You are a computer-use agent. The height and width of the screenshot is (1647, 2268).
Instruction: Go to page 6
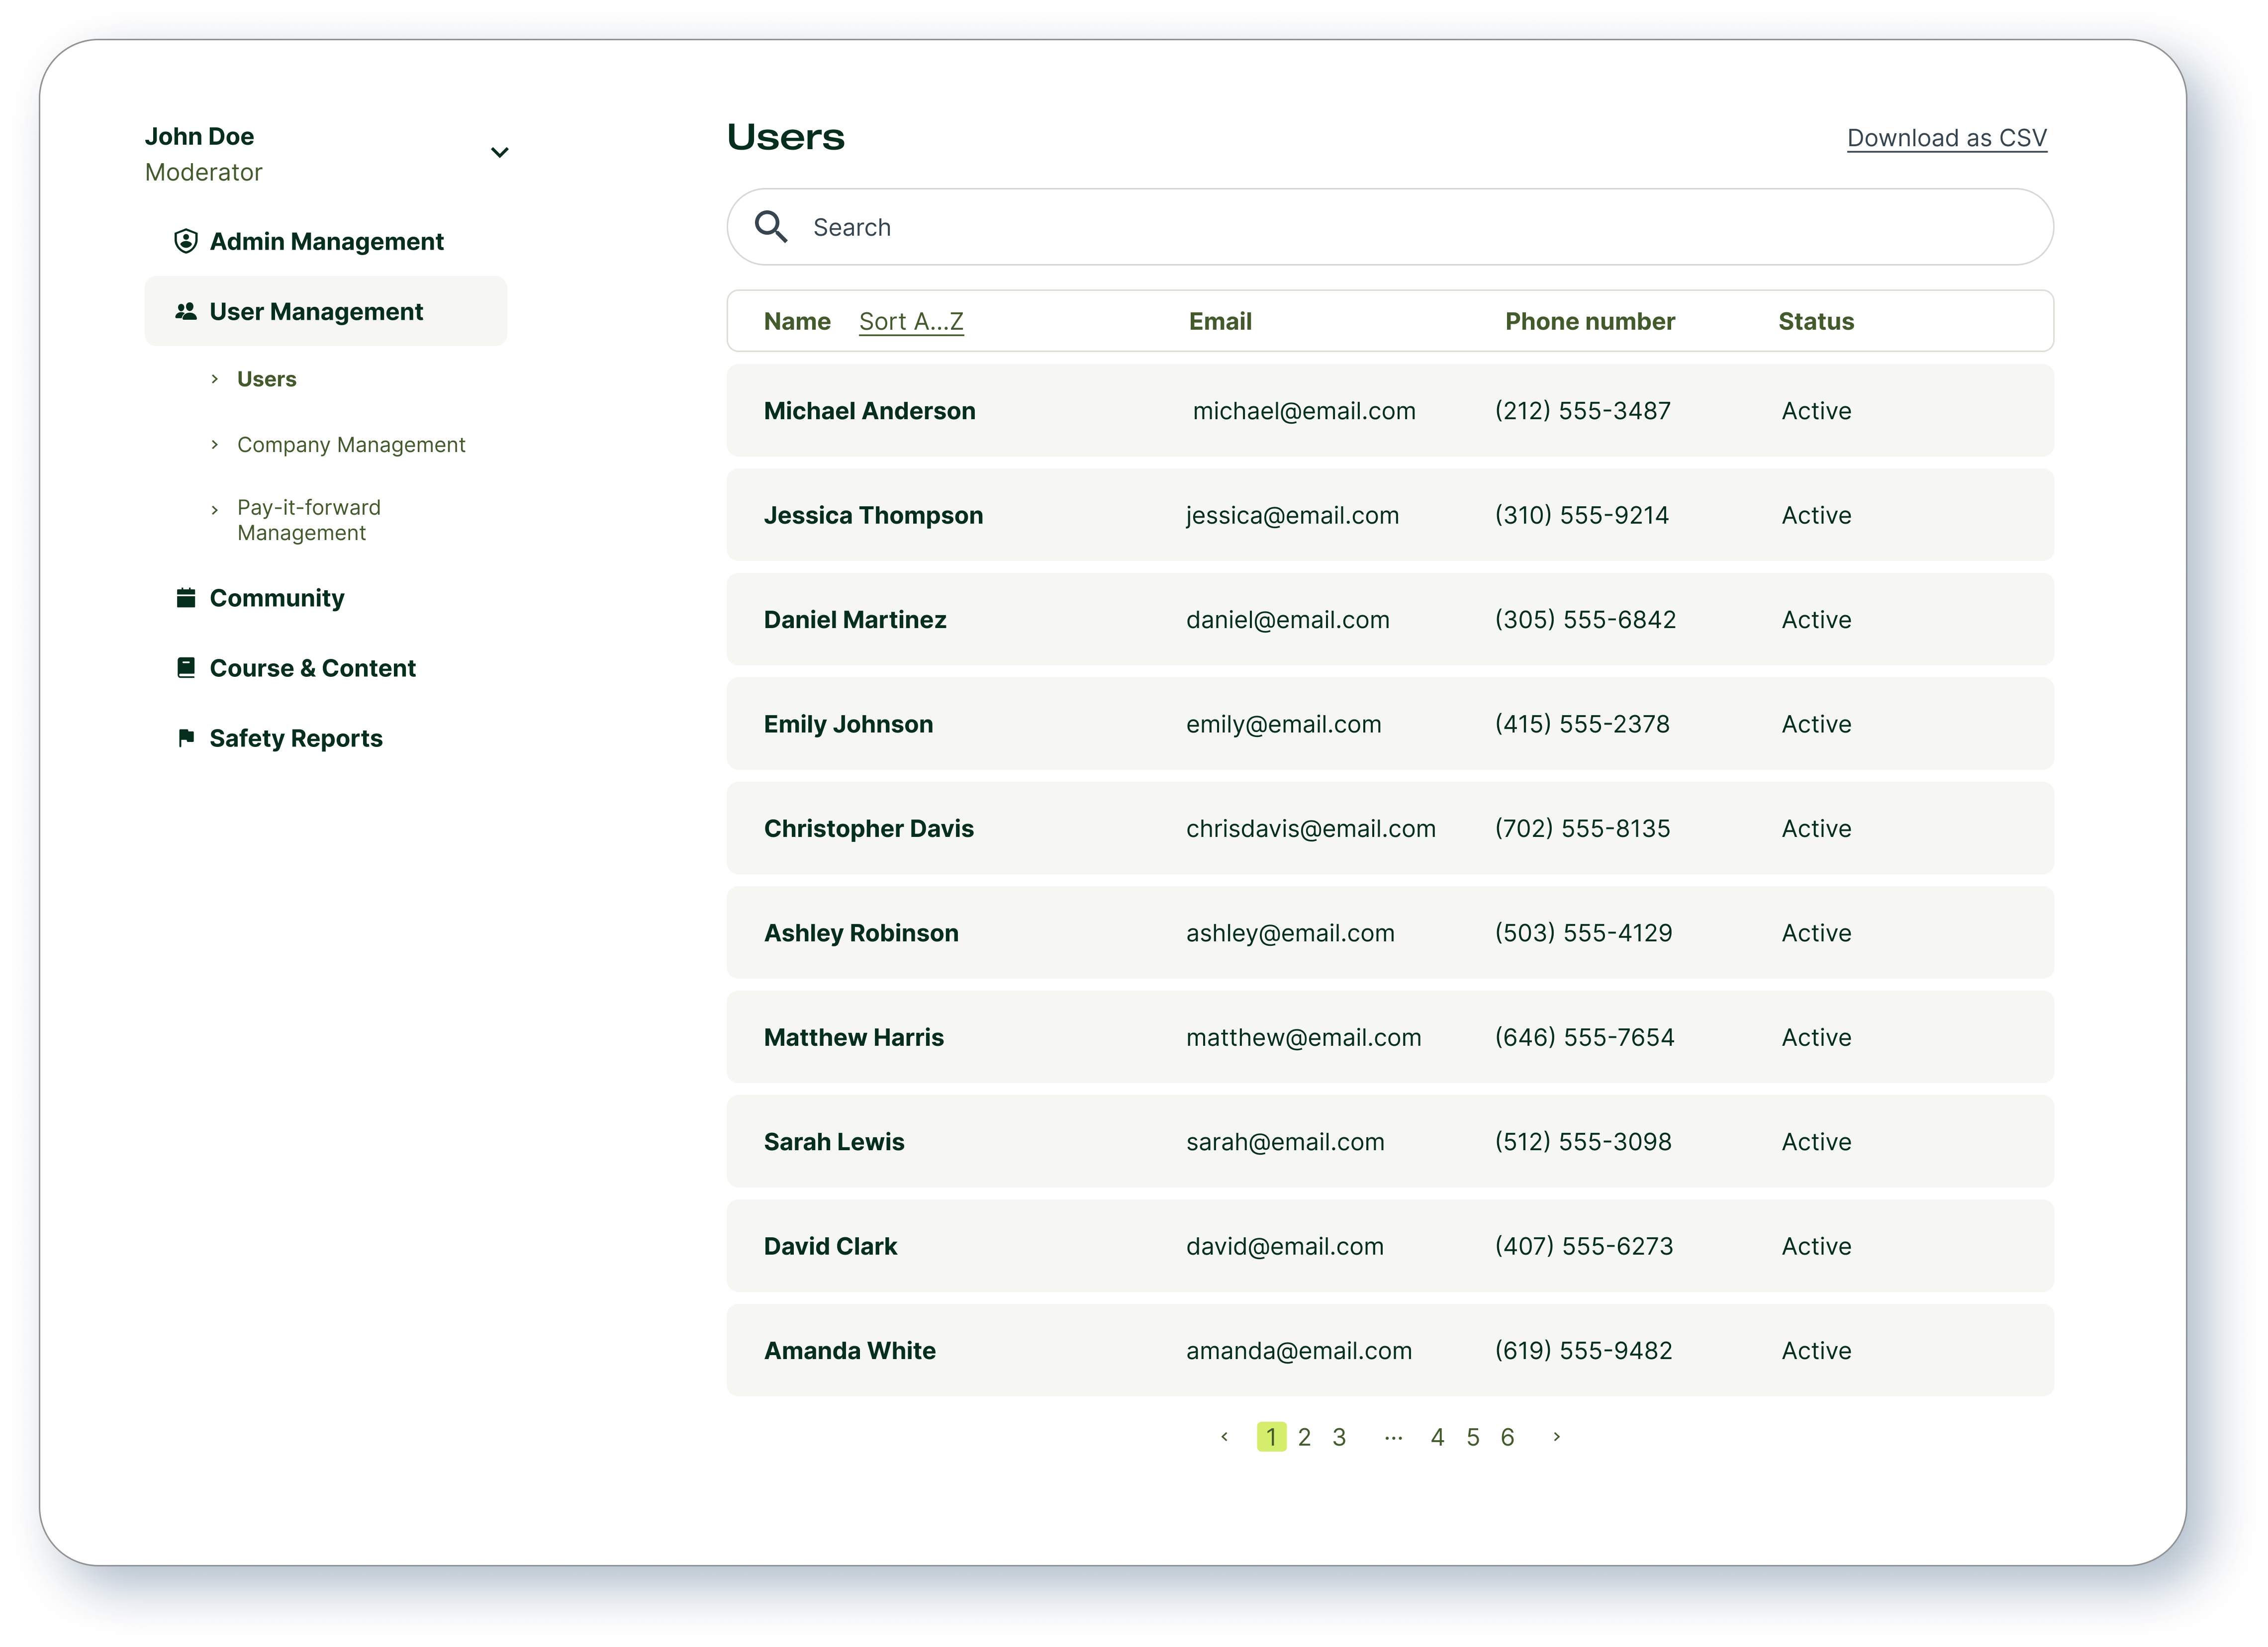(x=1507, y=1437)
